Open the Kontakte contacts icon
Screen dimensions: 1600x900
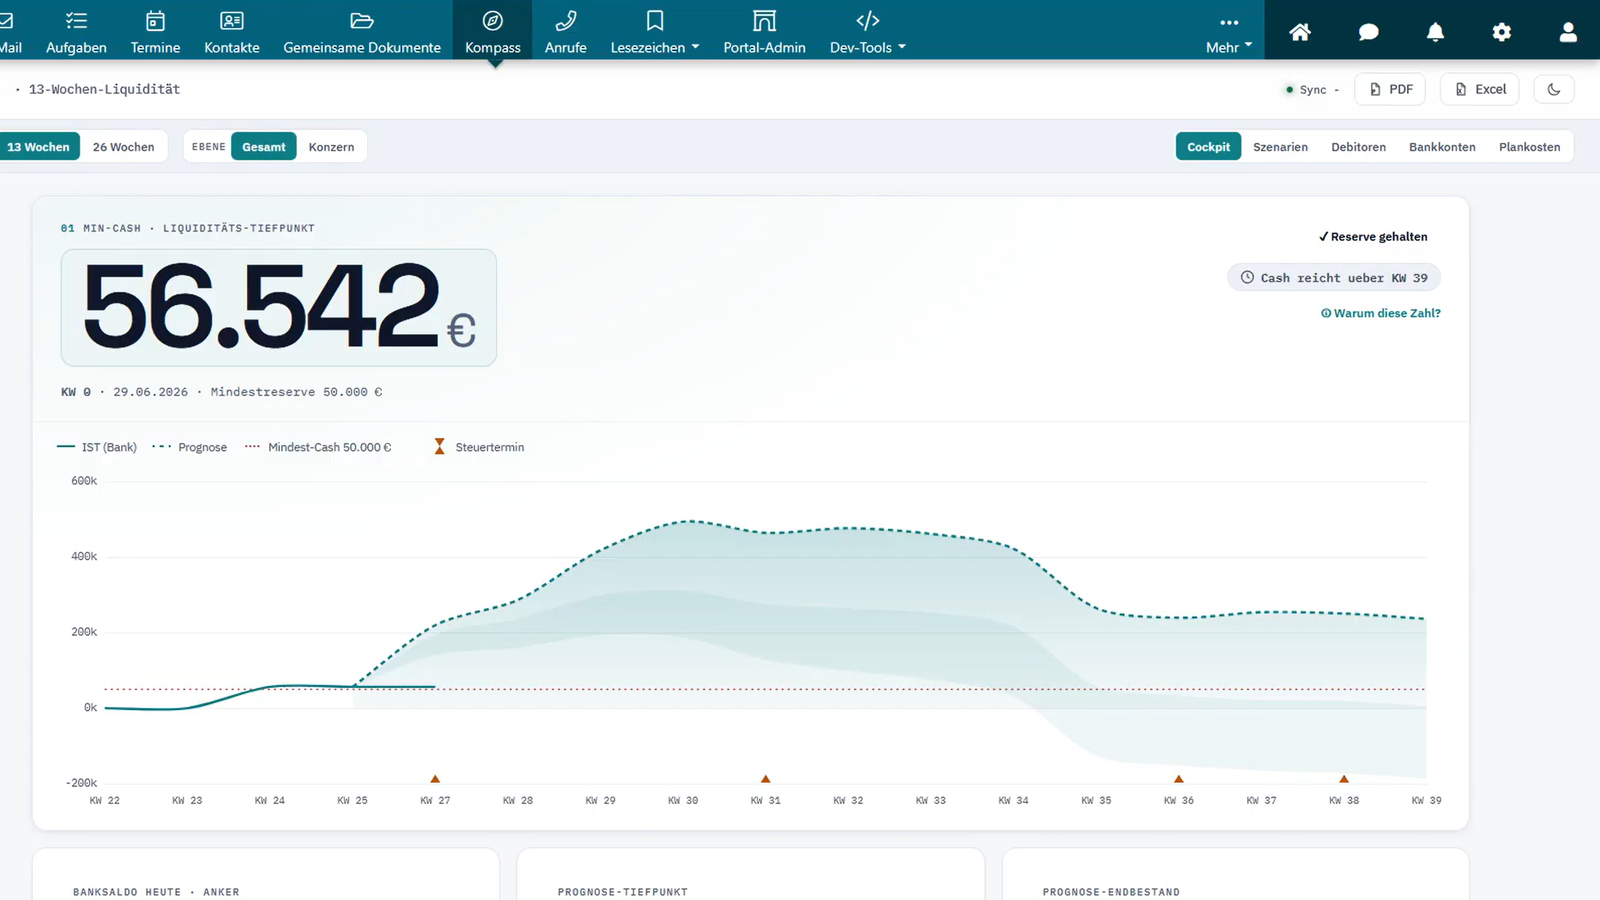pyautogui.click(x=232, y=21)
